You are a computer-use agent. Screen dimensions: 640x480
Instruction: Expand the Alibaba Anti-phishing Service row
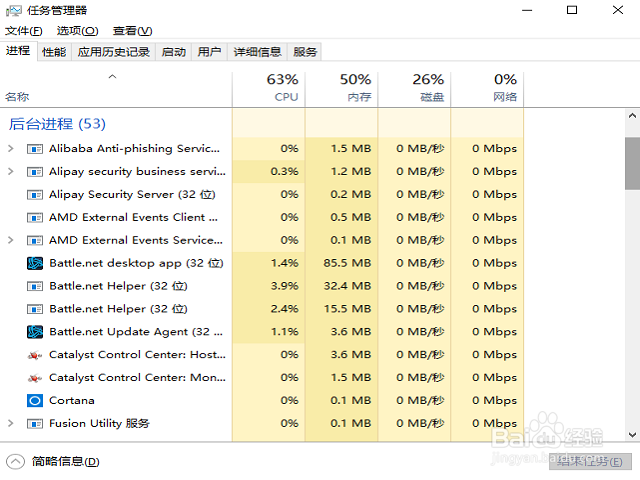point(10,149)
